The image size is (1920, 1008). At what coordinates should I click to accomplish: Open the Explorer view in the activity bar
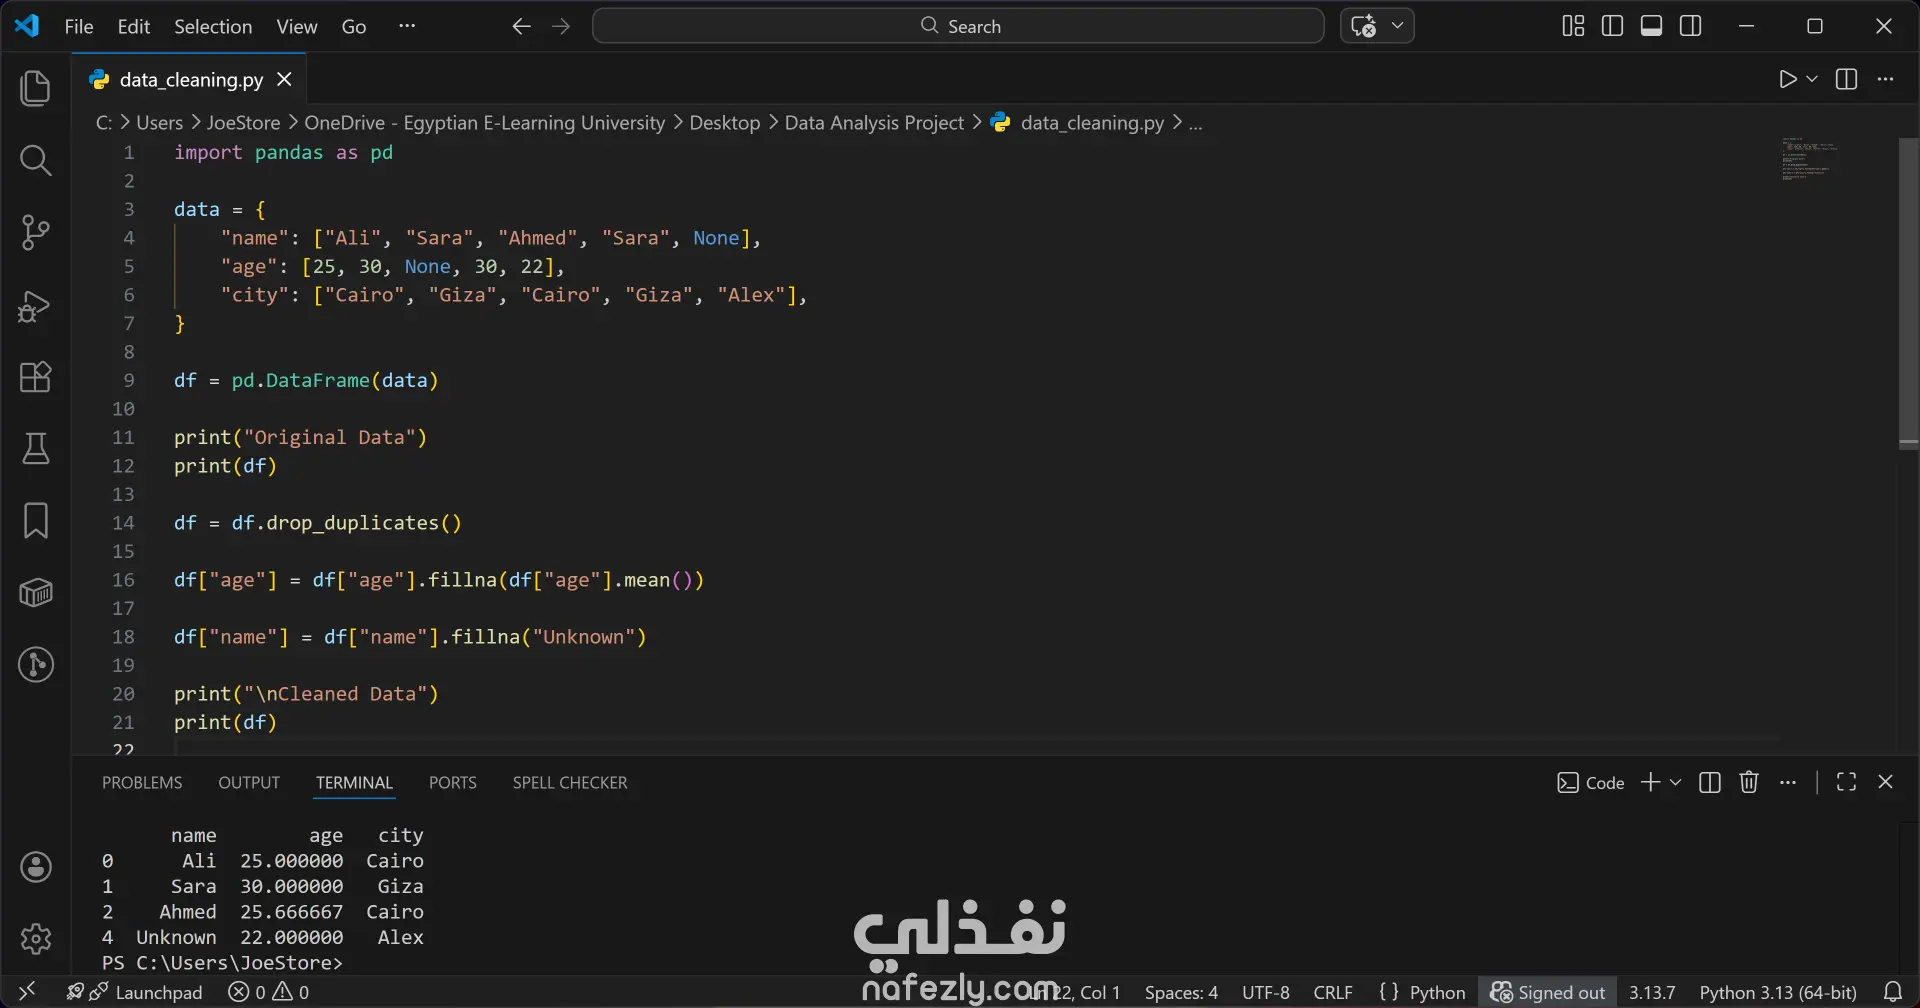point(36,88)
